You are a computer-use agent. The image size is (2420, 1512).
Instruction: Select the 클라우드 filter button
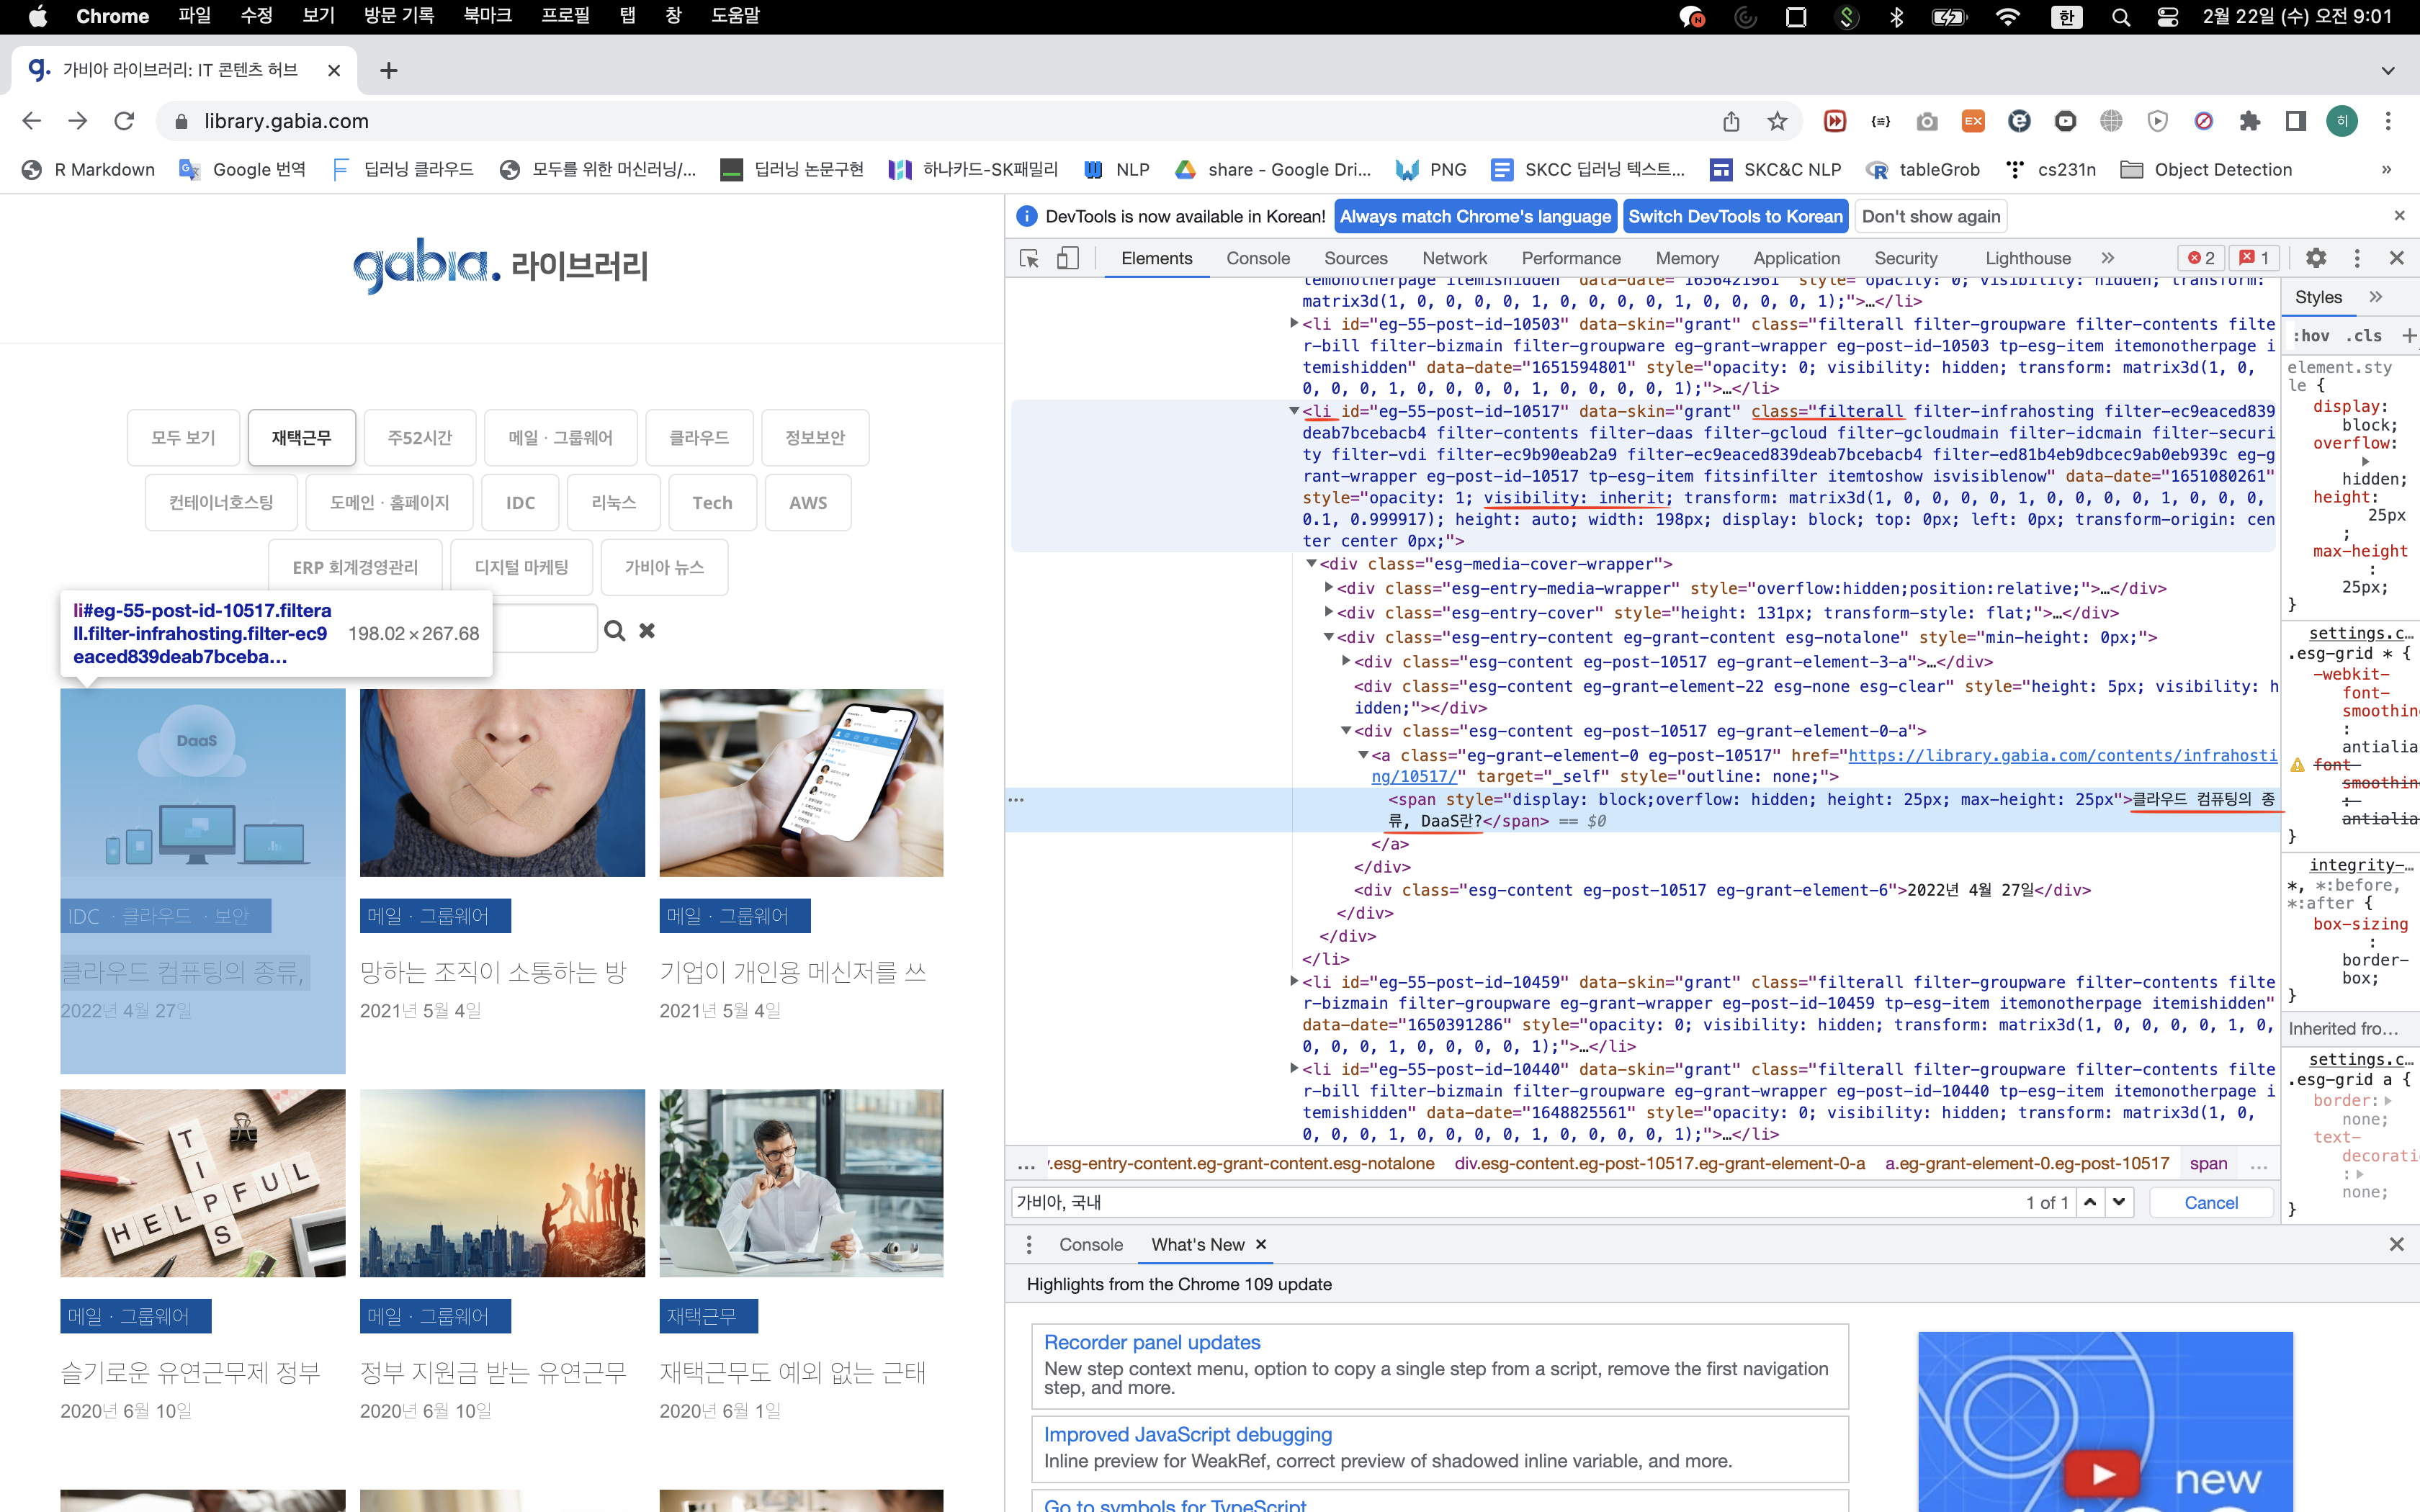698,438
